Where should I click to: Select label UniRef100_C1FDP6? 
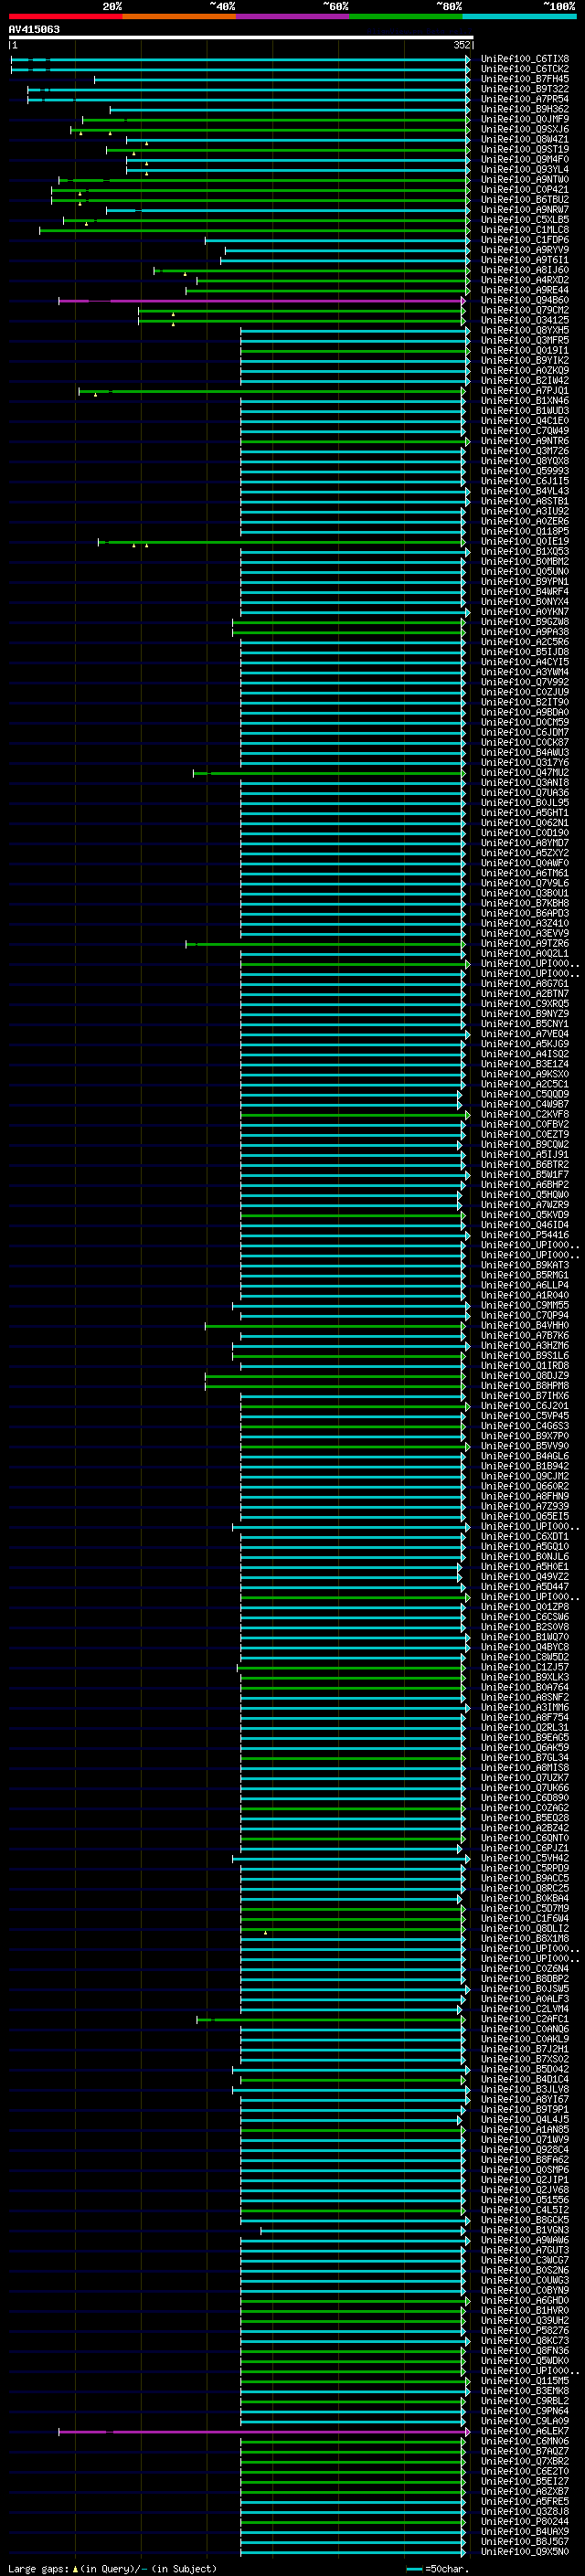pyautogui.click(x=524, y=240)
